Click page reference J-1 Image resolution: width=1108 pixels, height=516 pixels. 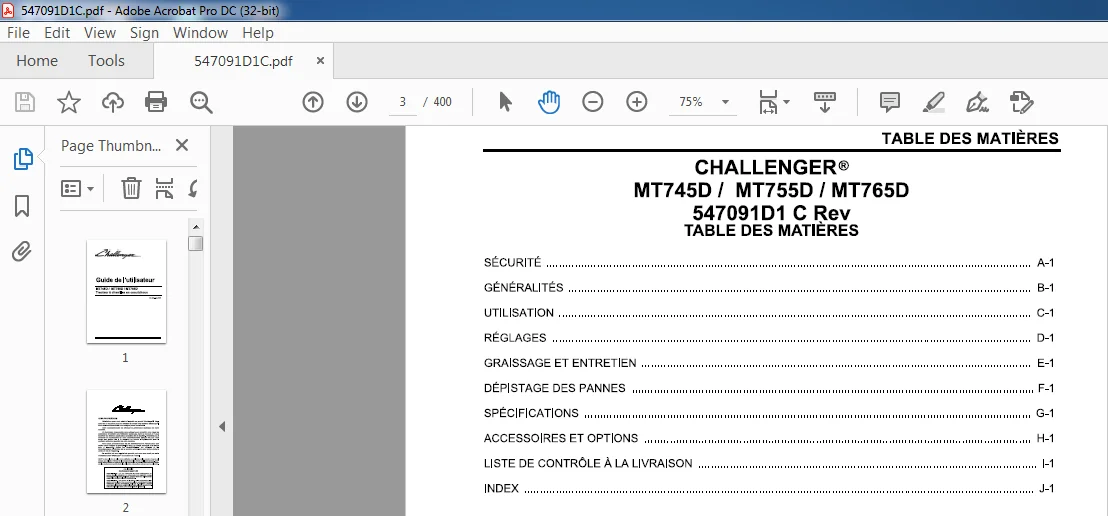[1047, 488]
